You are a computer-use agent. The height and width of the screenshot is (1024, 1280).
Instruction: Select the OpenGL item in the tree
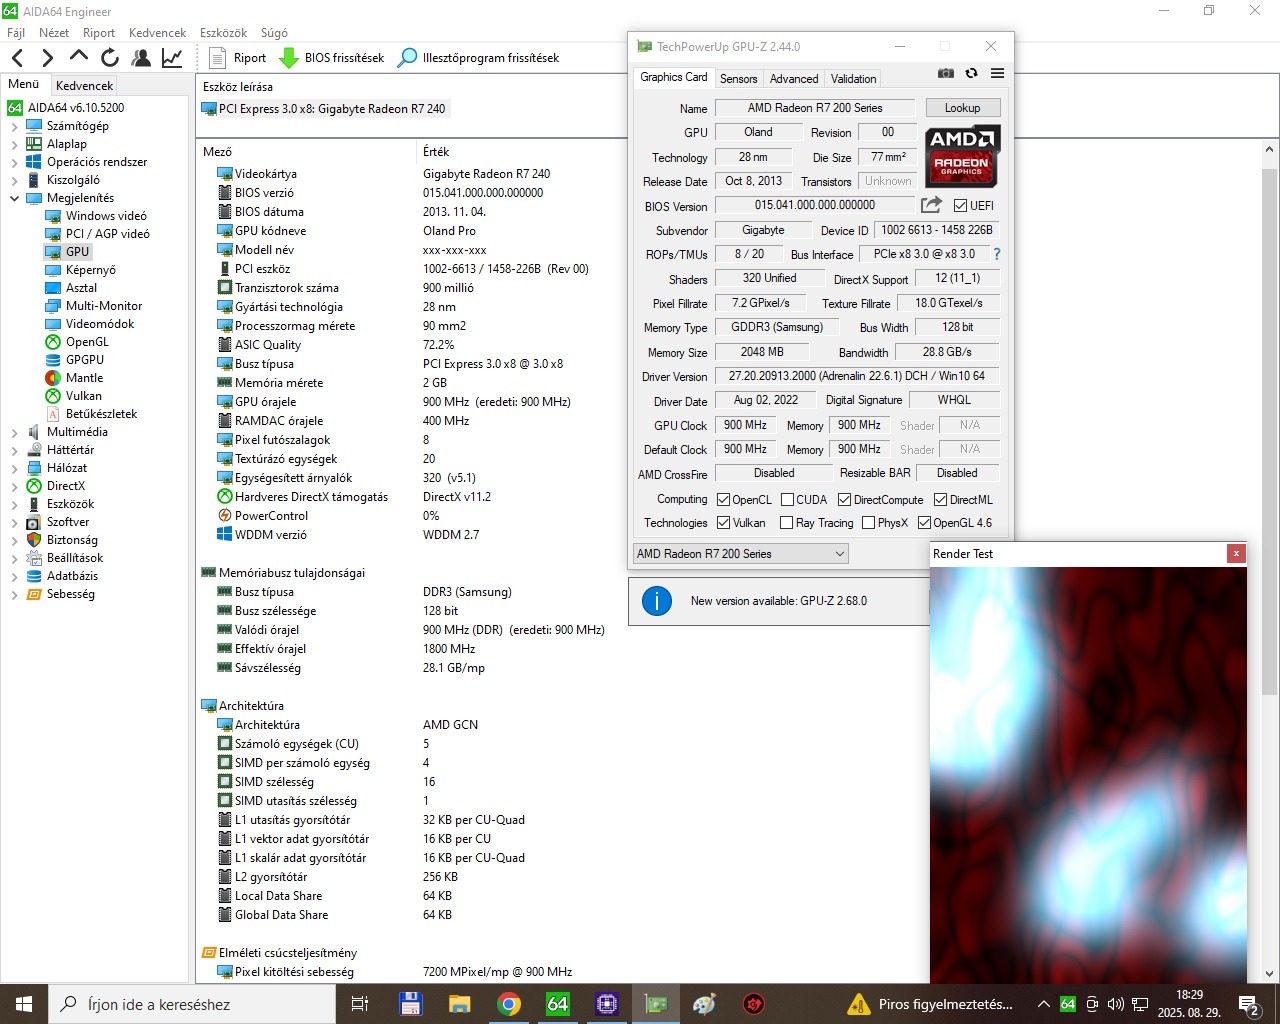point(87,342)
